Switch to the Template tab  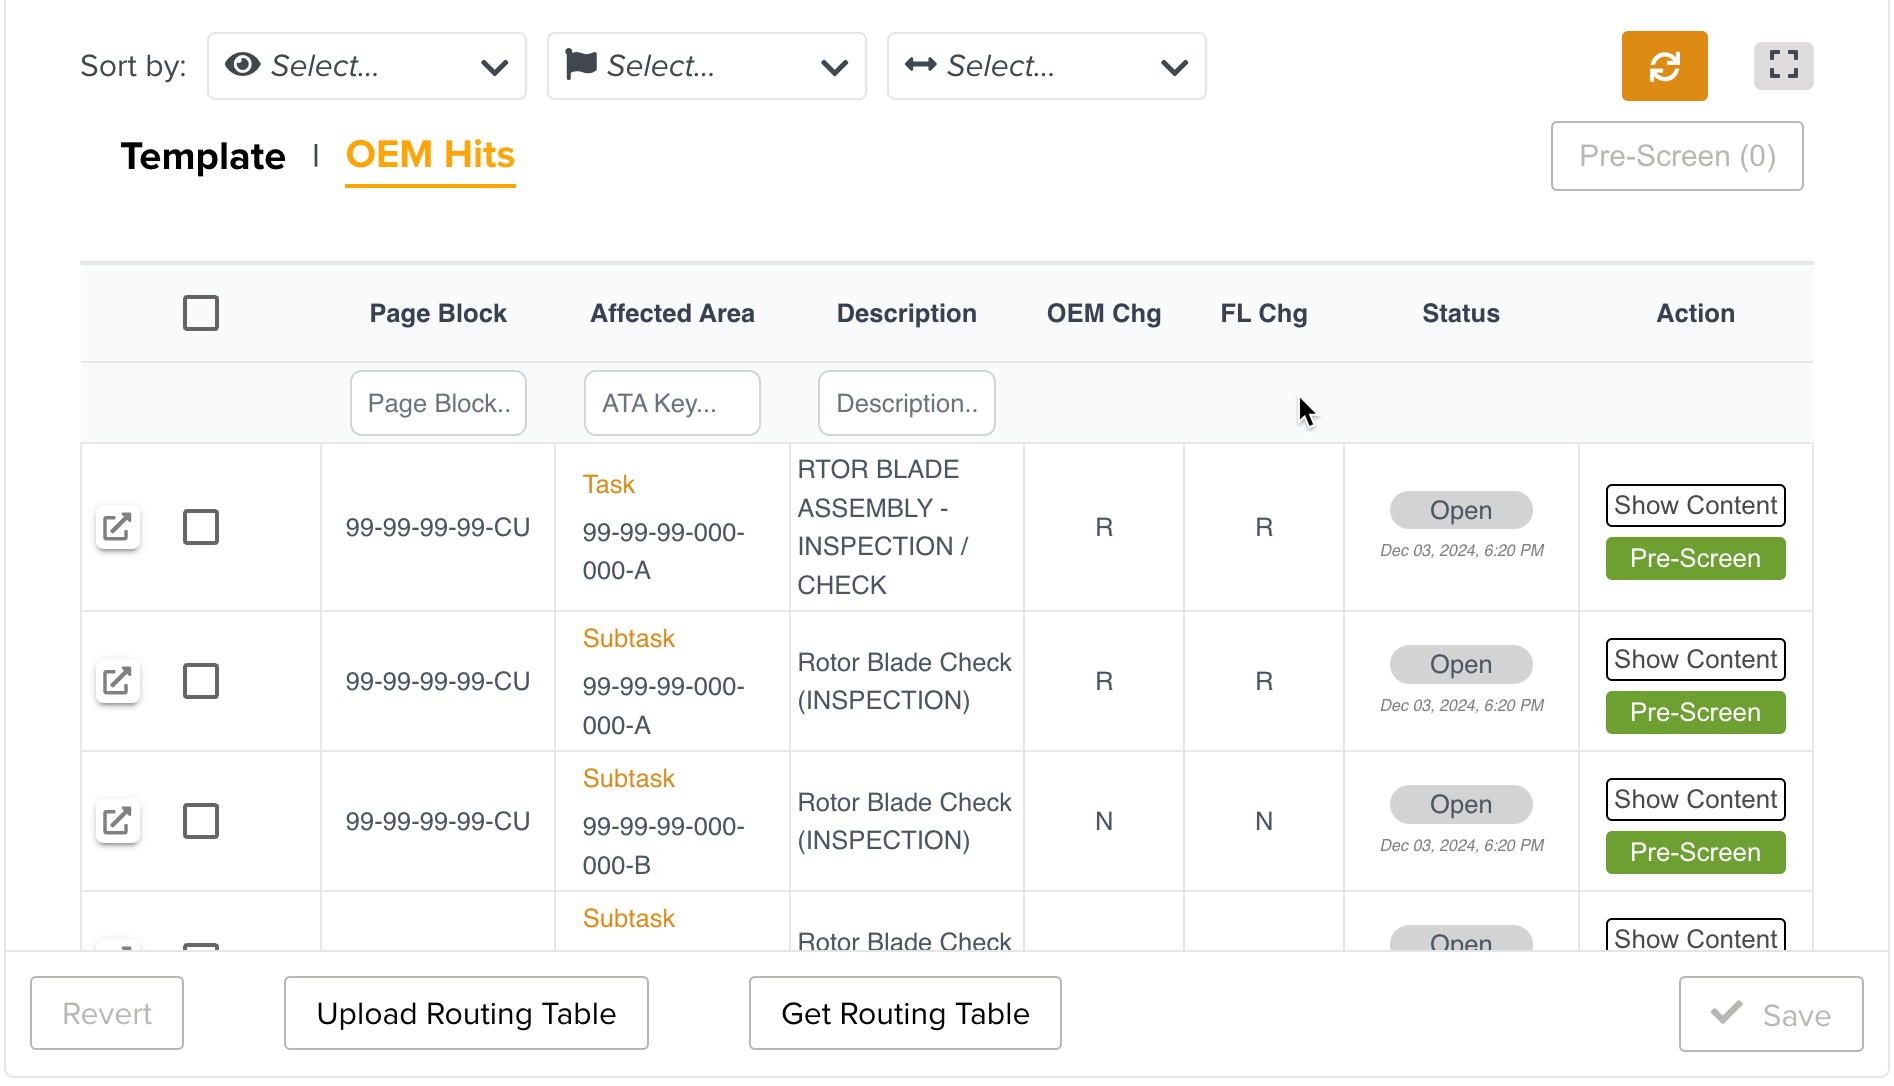coord(203,156)
